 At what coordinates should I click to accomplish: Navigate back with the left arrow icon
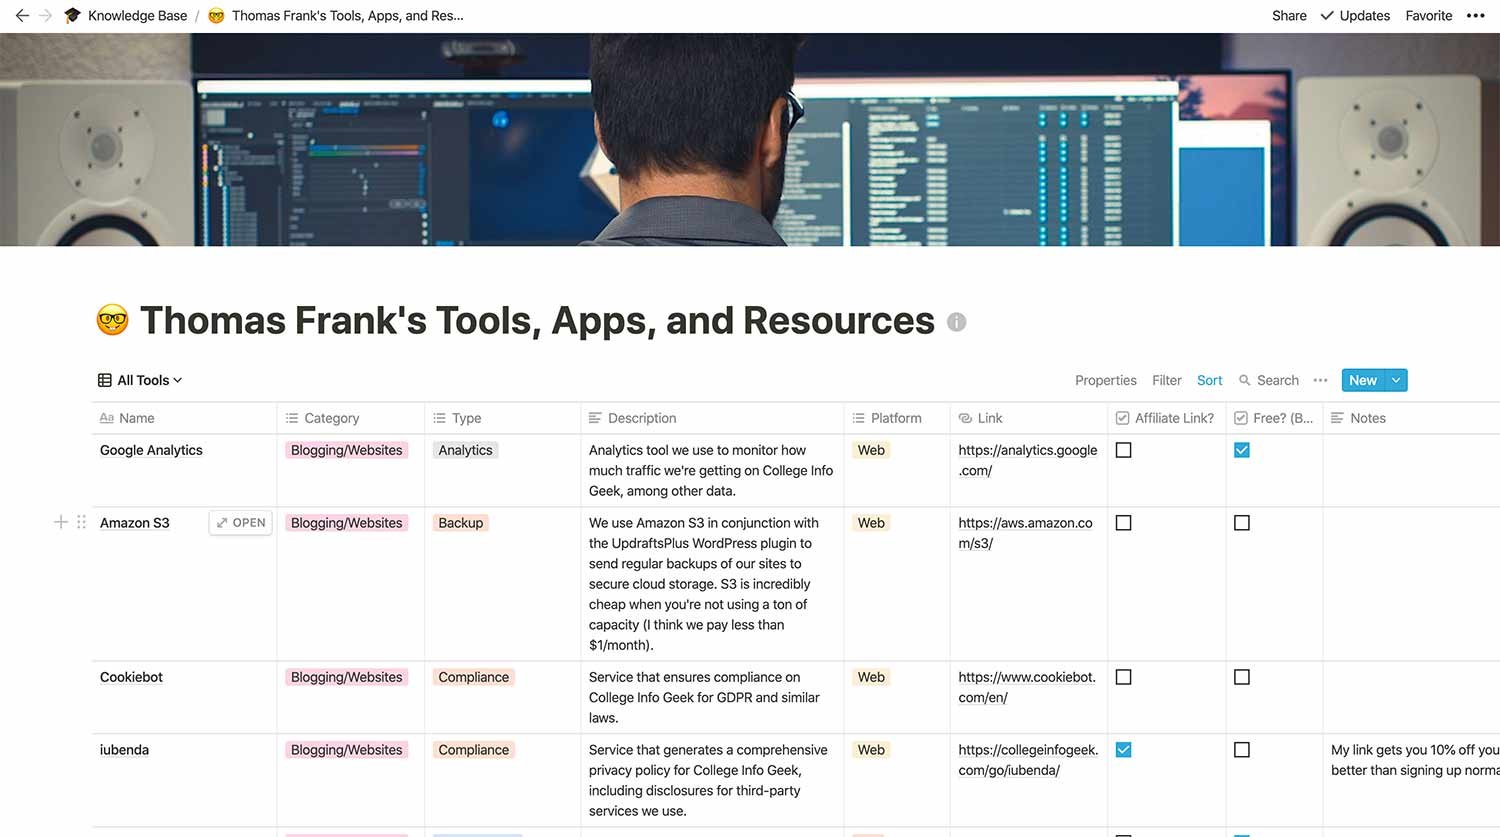click(22, 15)
